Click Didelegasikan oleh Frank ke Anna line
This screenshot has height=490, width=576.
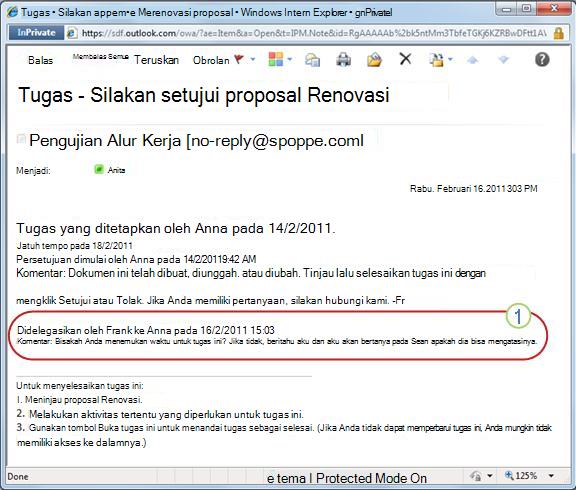point(146,330)
